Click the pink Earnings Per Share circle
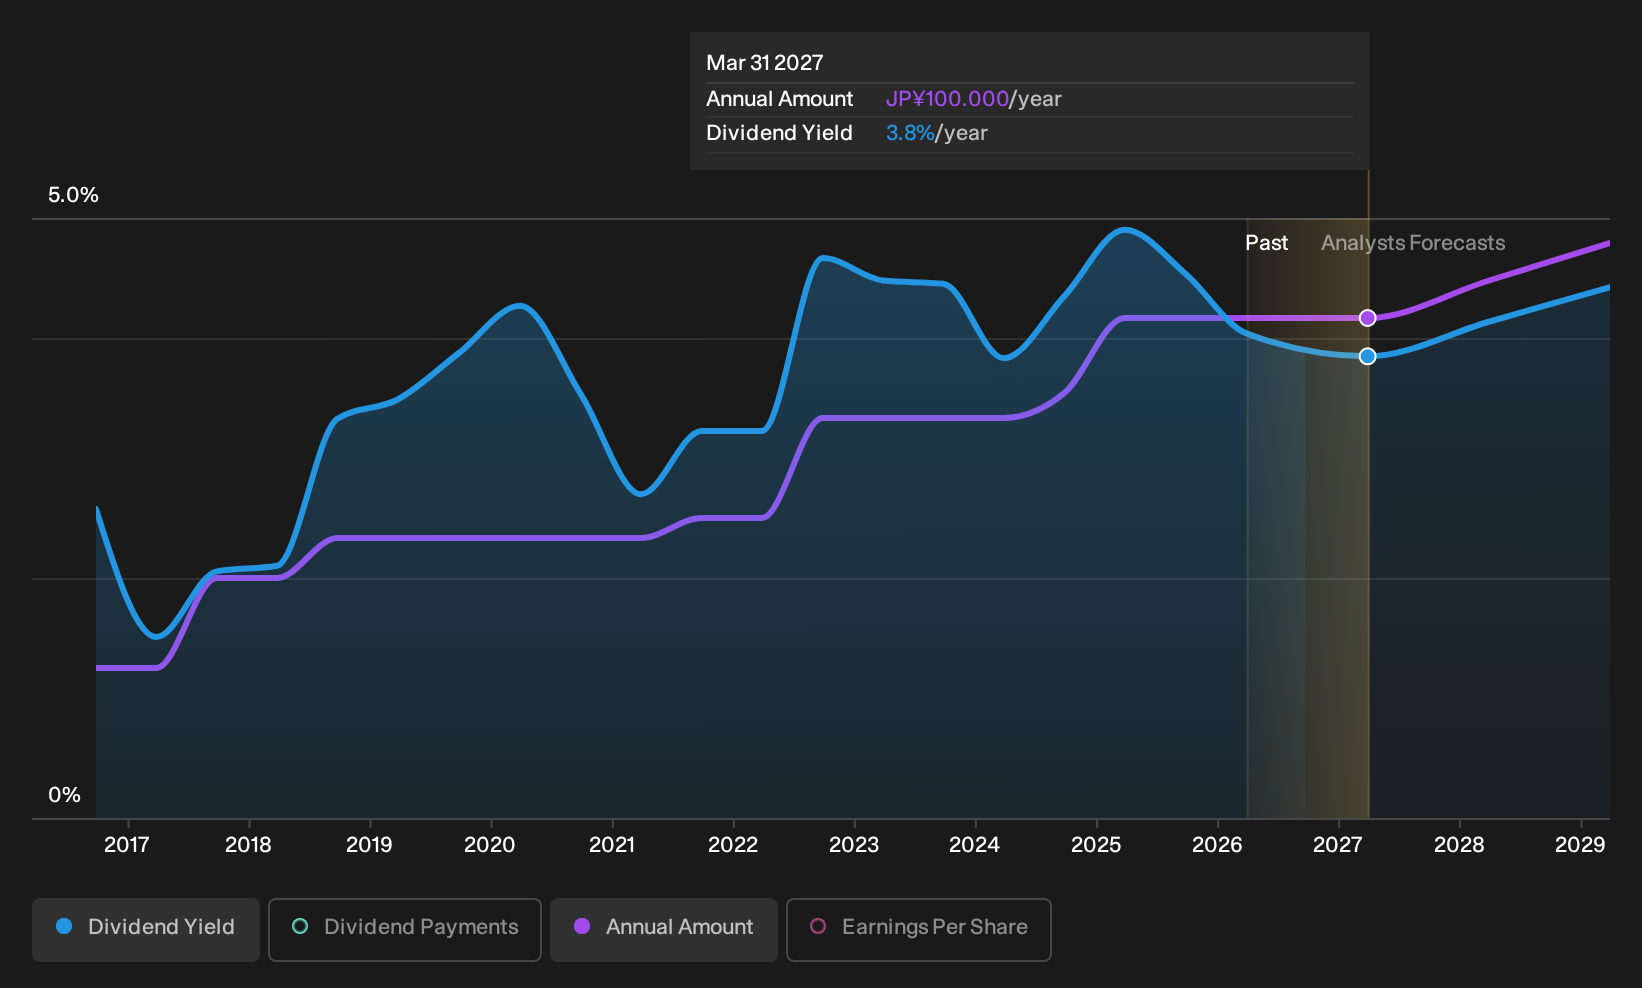This screenshot has height=988, width=1642. (818, 927)
